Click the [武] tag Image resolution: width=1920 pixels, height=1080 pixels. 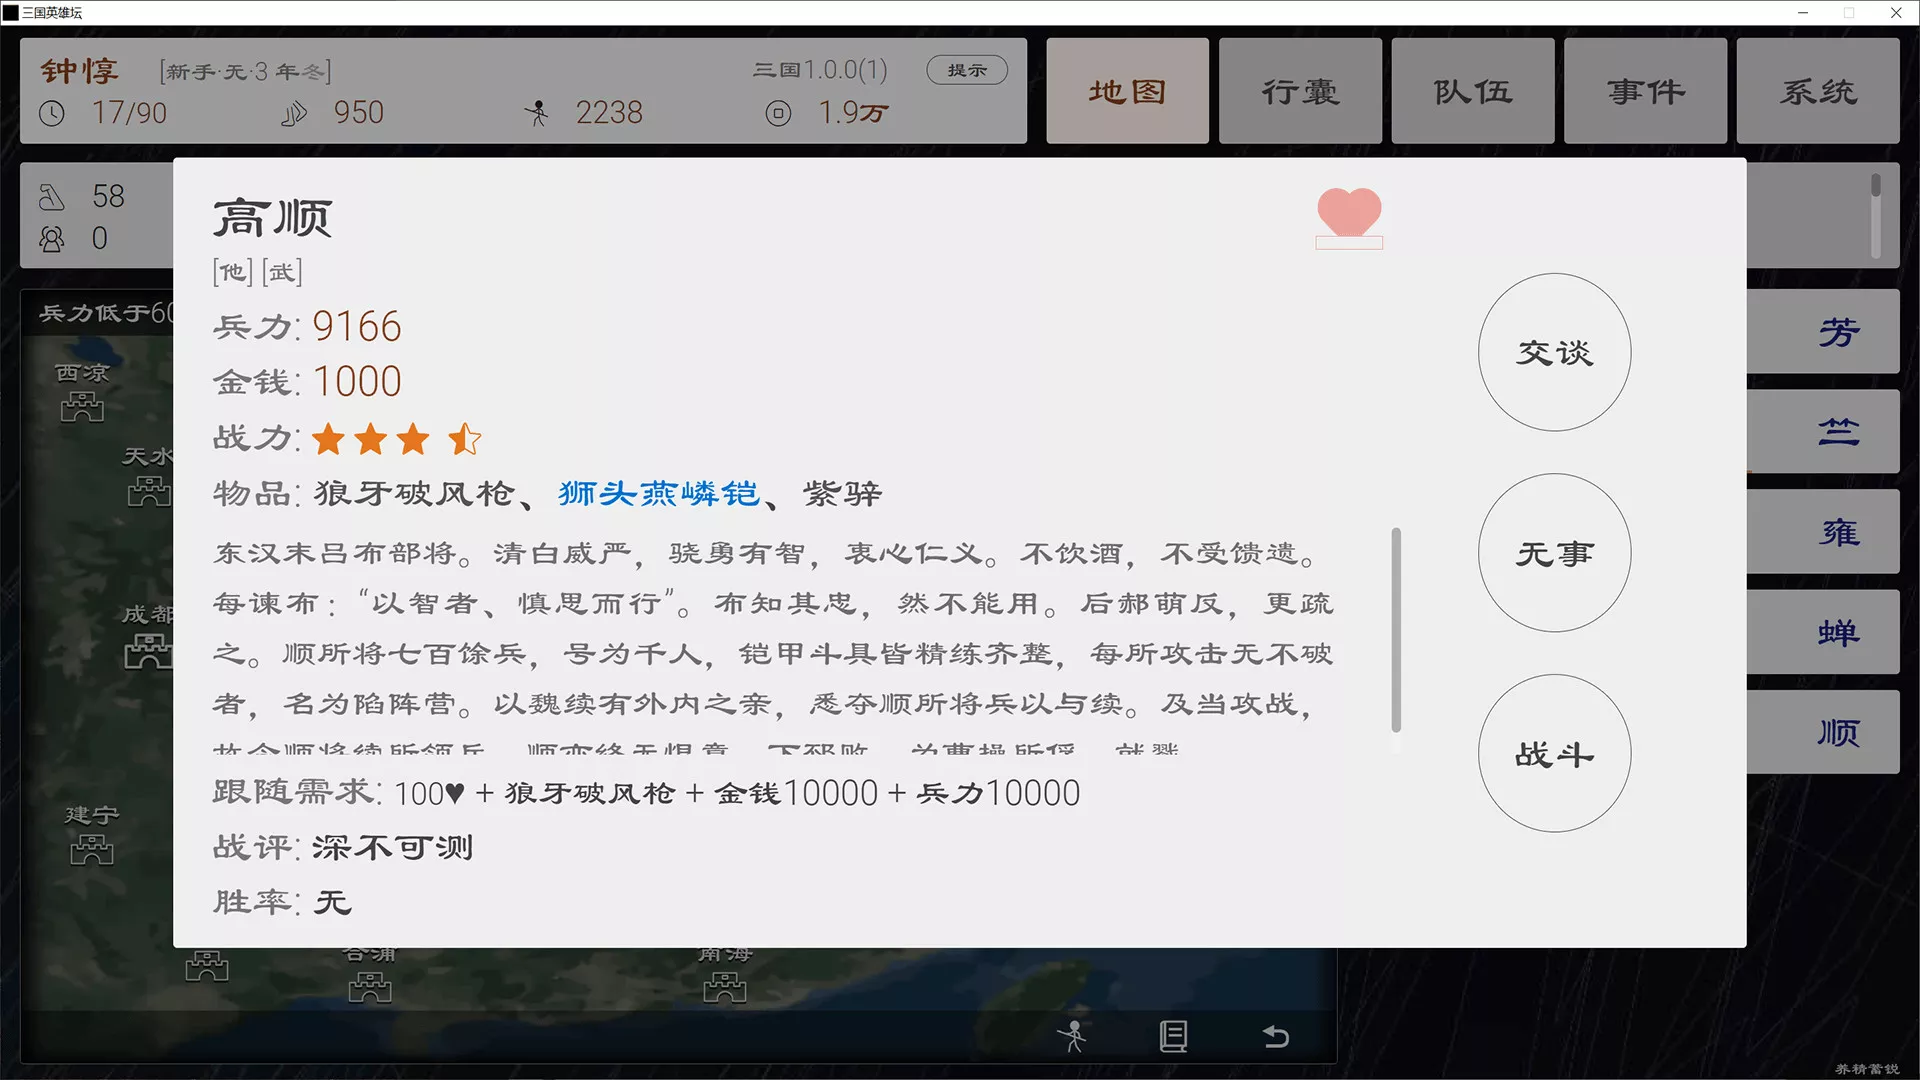click(x=282, y=272)
